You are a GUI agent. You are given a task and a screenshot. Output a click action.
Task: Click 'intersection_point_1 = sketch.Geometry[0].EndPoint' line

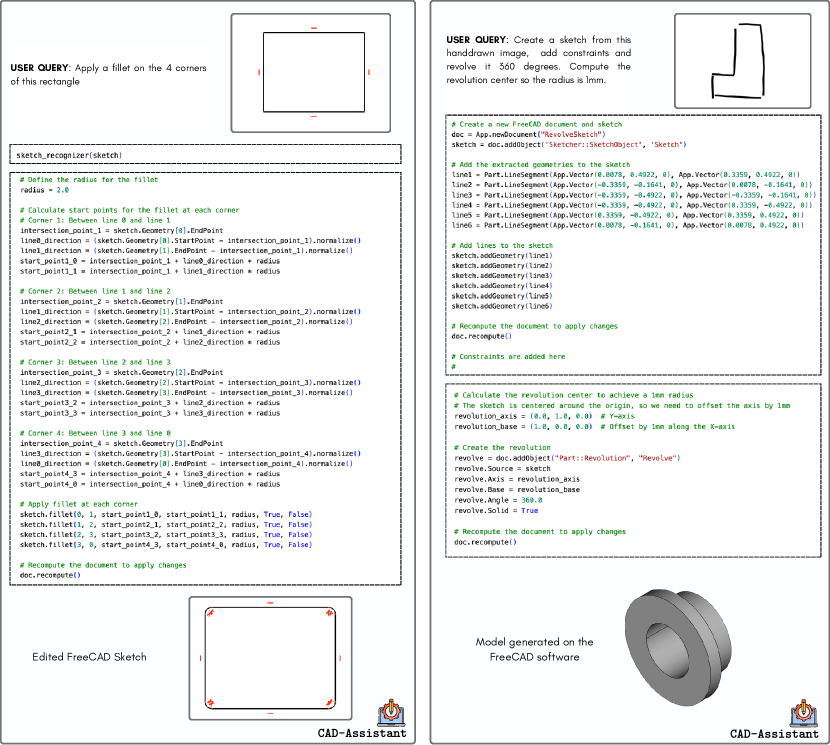pyautogui.click(x=122, y=231)
